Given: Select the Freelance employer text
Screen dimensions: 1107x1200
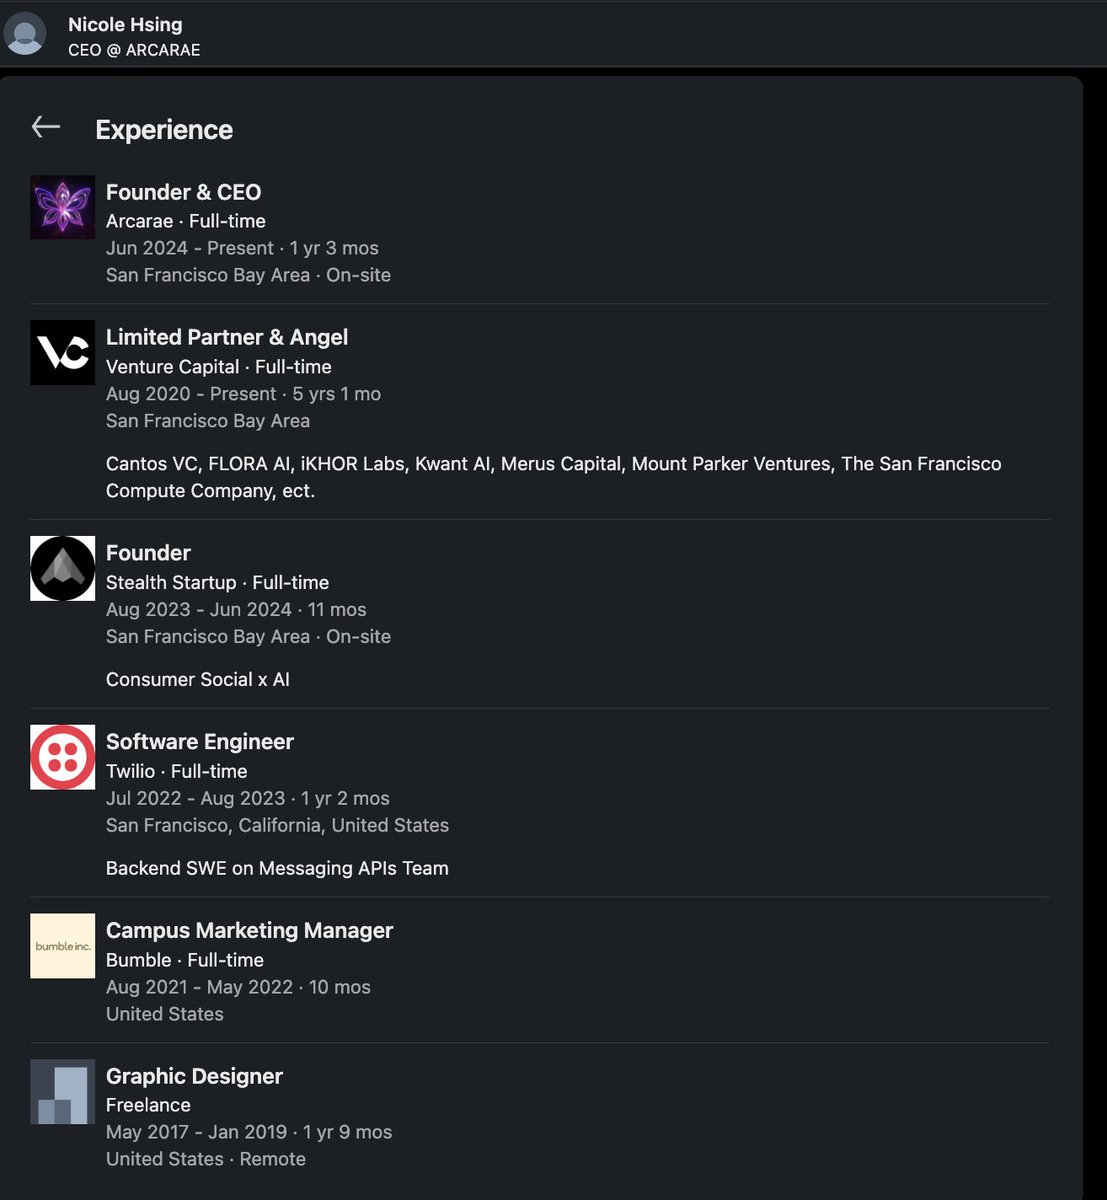Looking at the screenshot, I should pos(148,1105).
